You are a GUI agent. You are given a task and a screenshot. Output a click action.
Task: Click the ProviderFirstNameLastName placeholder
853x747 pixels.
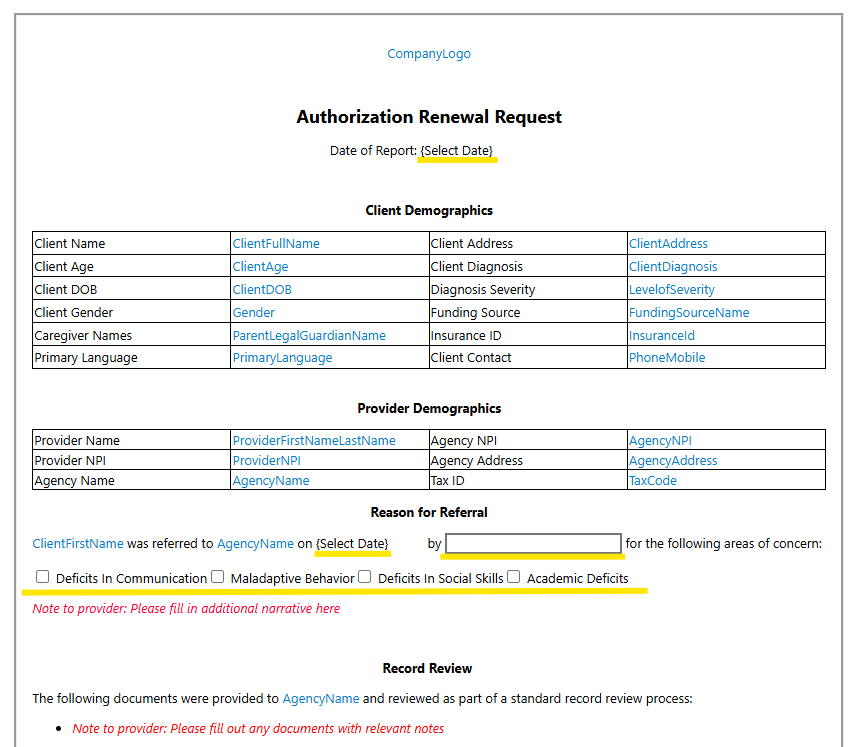tap(314, 441)
